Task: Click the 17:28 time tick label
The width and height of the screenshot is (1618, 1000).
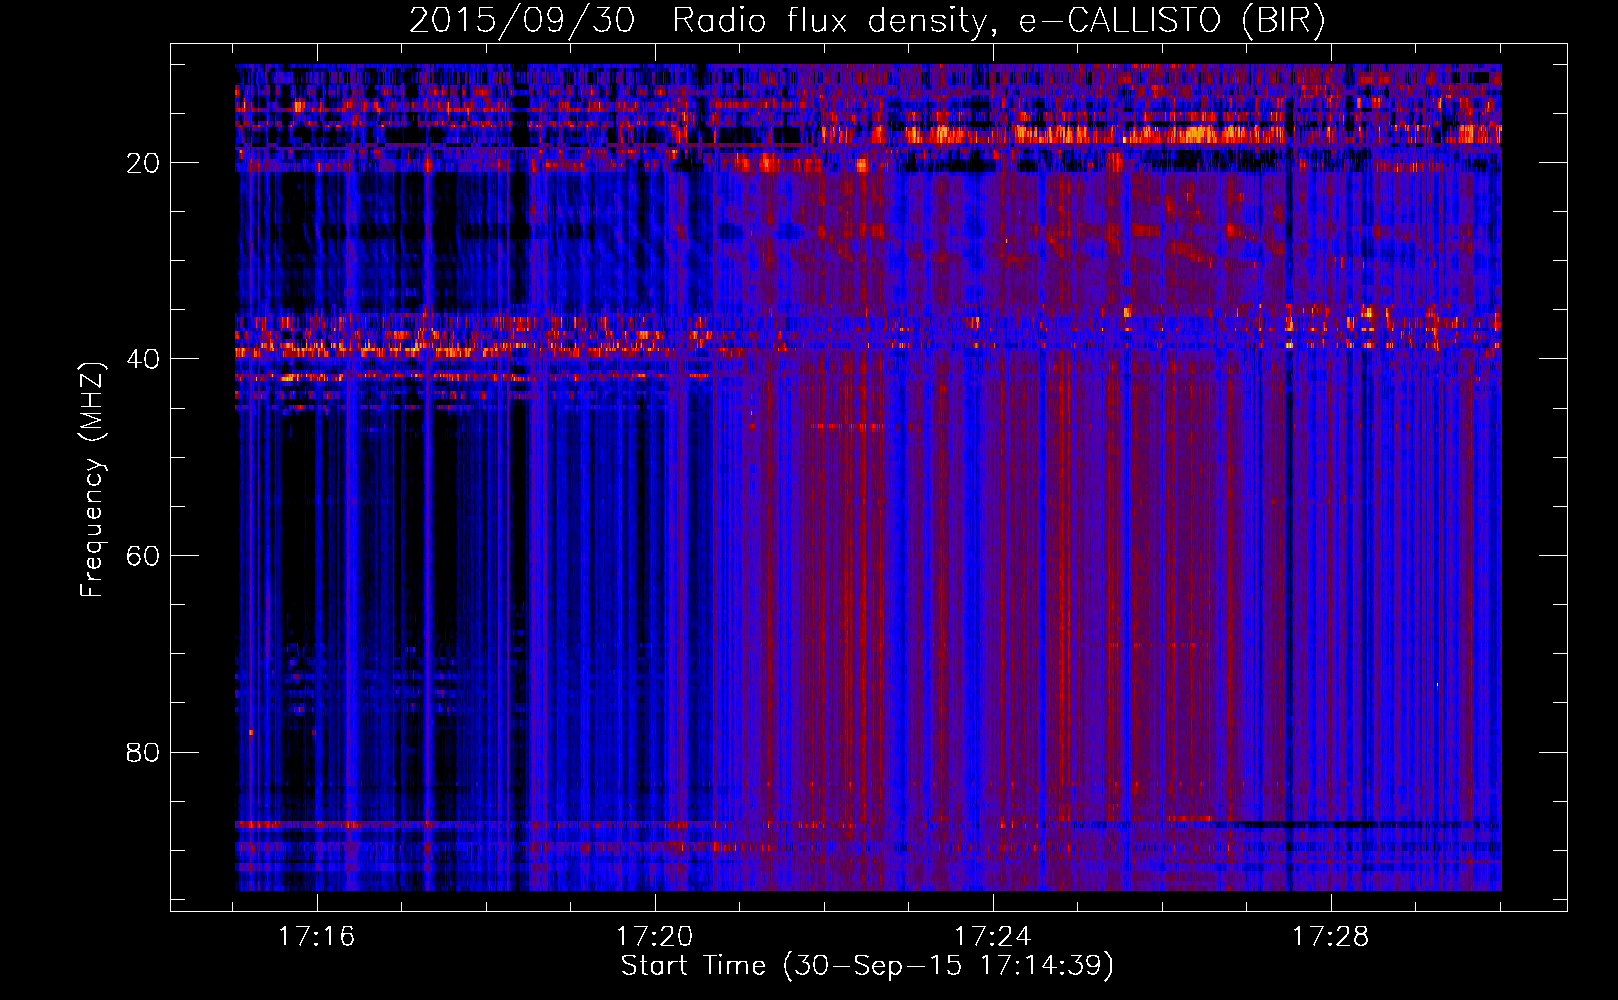Action: pos(1331,937)
